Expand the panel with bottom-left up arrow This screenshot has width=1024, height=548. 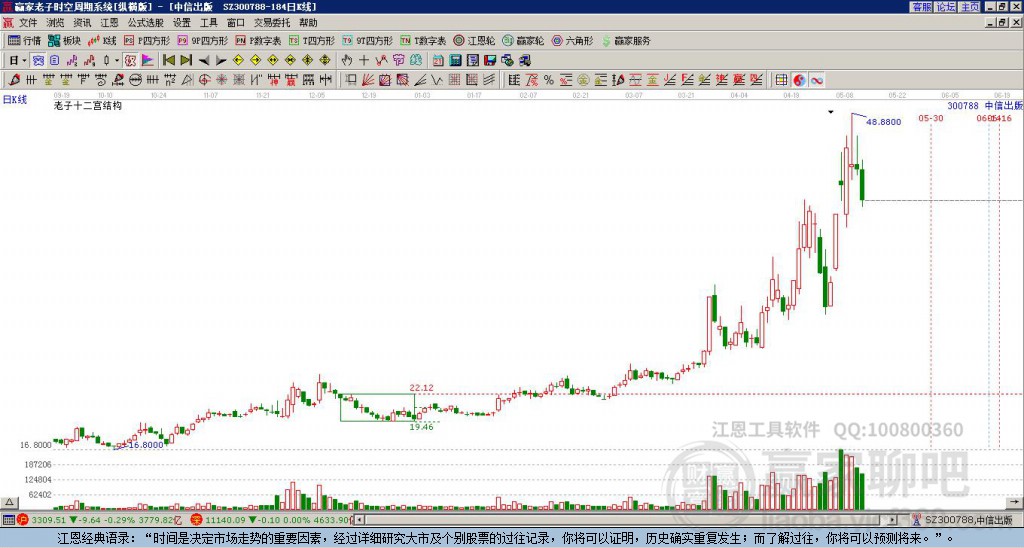point(9,502)
